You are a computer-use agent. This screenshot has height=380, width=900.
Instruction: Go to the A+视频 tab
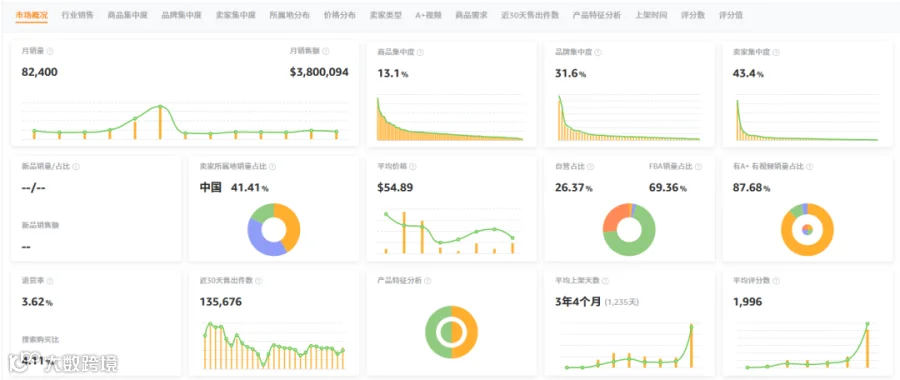point(429,15)
